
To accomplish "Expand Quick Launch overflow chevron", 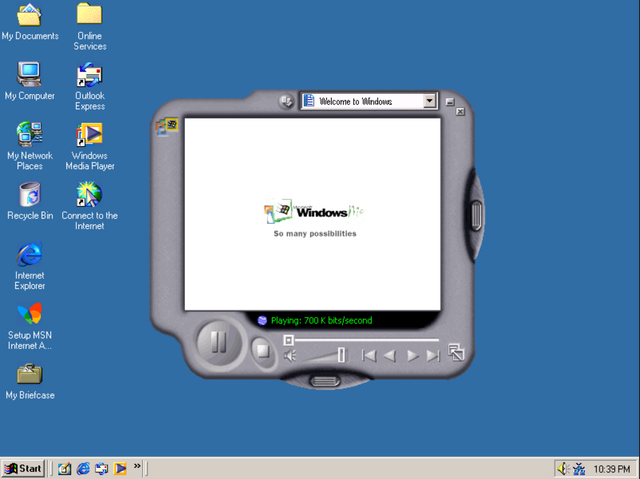I will click(x=137, y=466).
